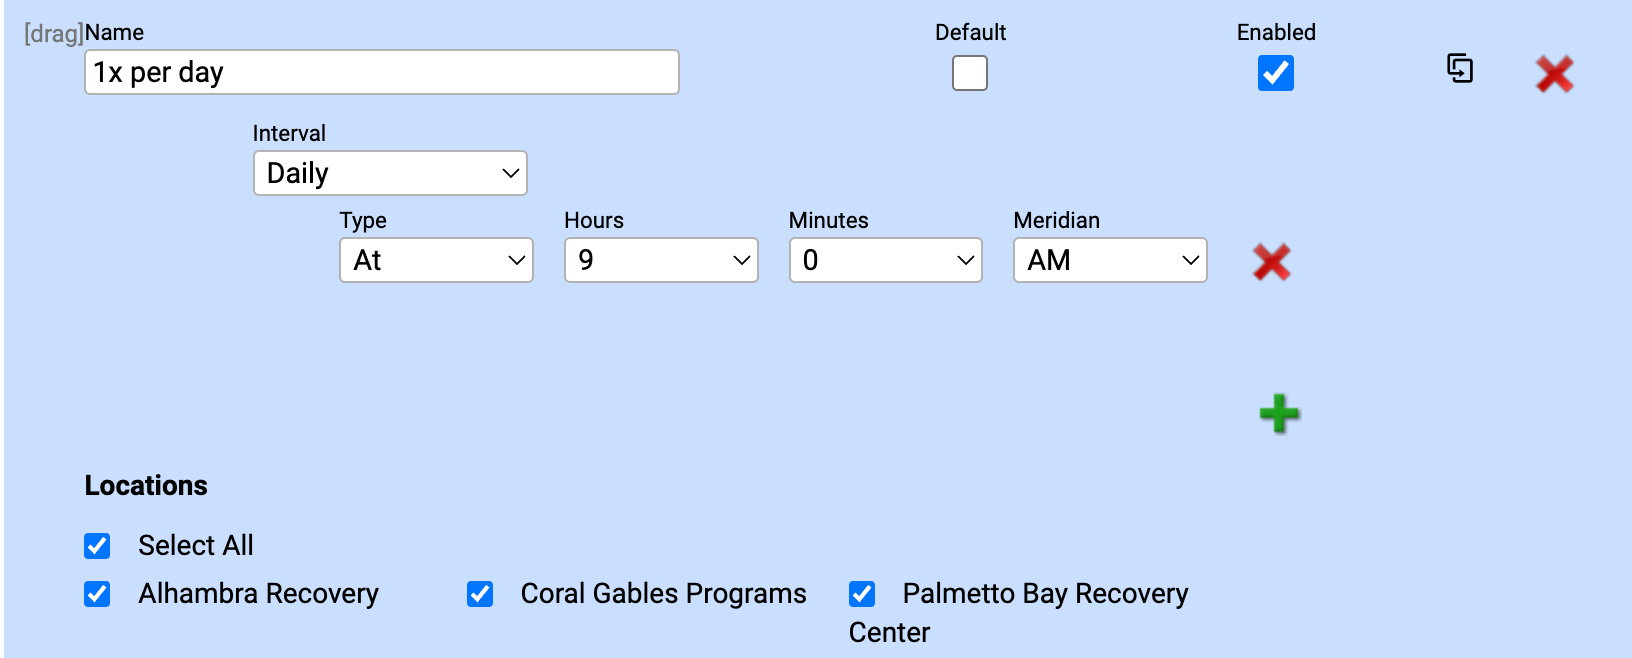Uncheck the Enabled checkbox
Viewport: 1632px width, 658px height.
click(1275, 73)
